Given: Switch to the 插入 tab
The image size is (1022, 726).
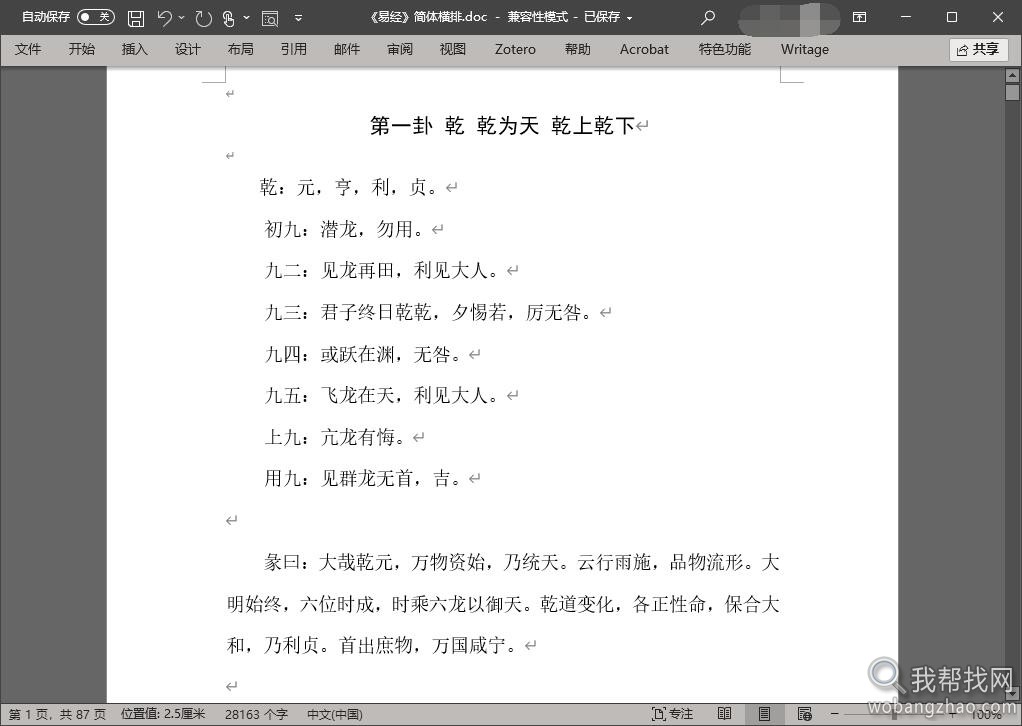Looking at the screenshot, I should pyautogui.click(x=134, y=50).
